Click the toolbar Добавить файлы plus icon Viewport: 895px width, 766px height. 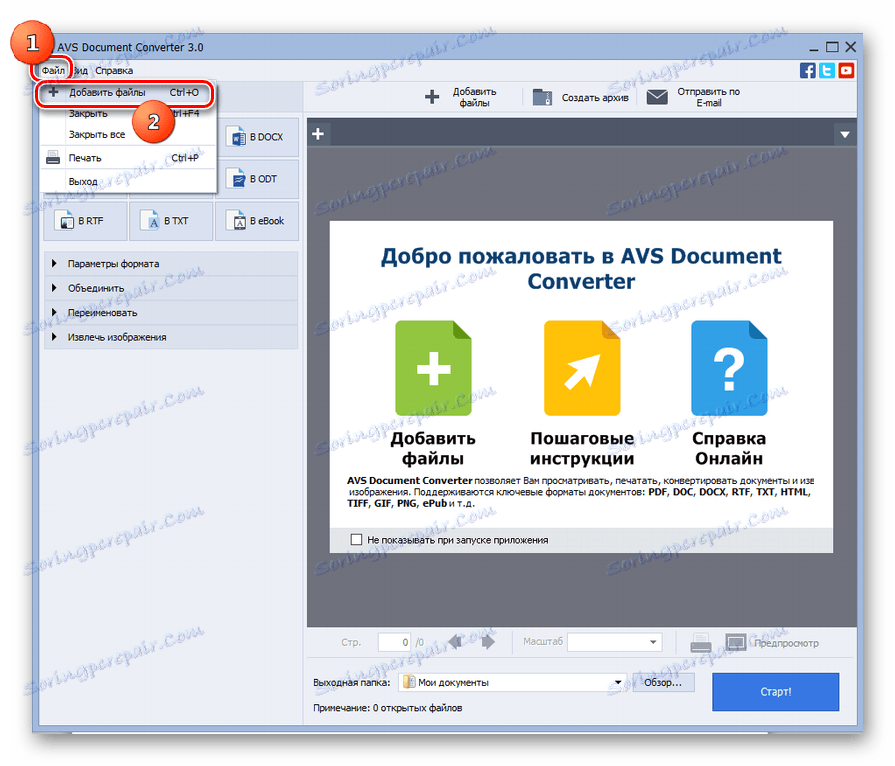pyautogui.click(x=432, y=97)
